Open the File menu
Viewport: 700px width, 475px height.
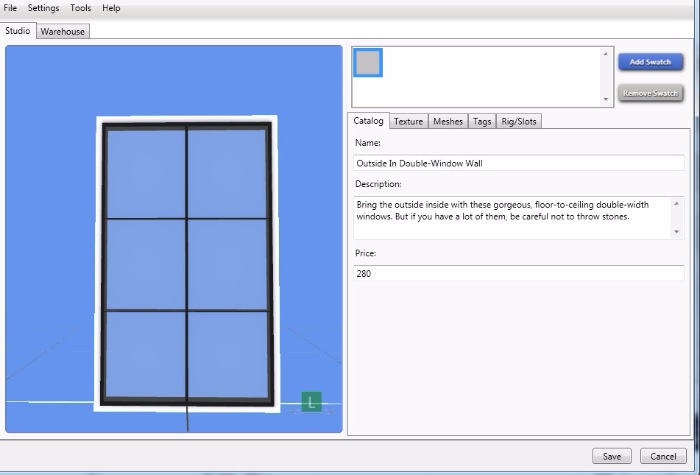10,8
